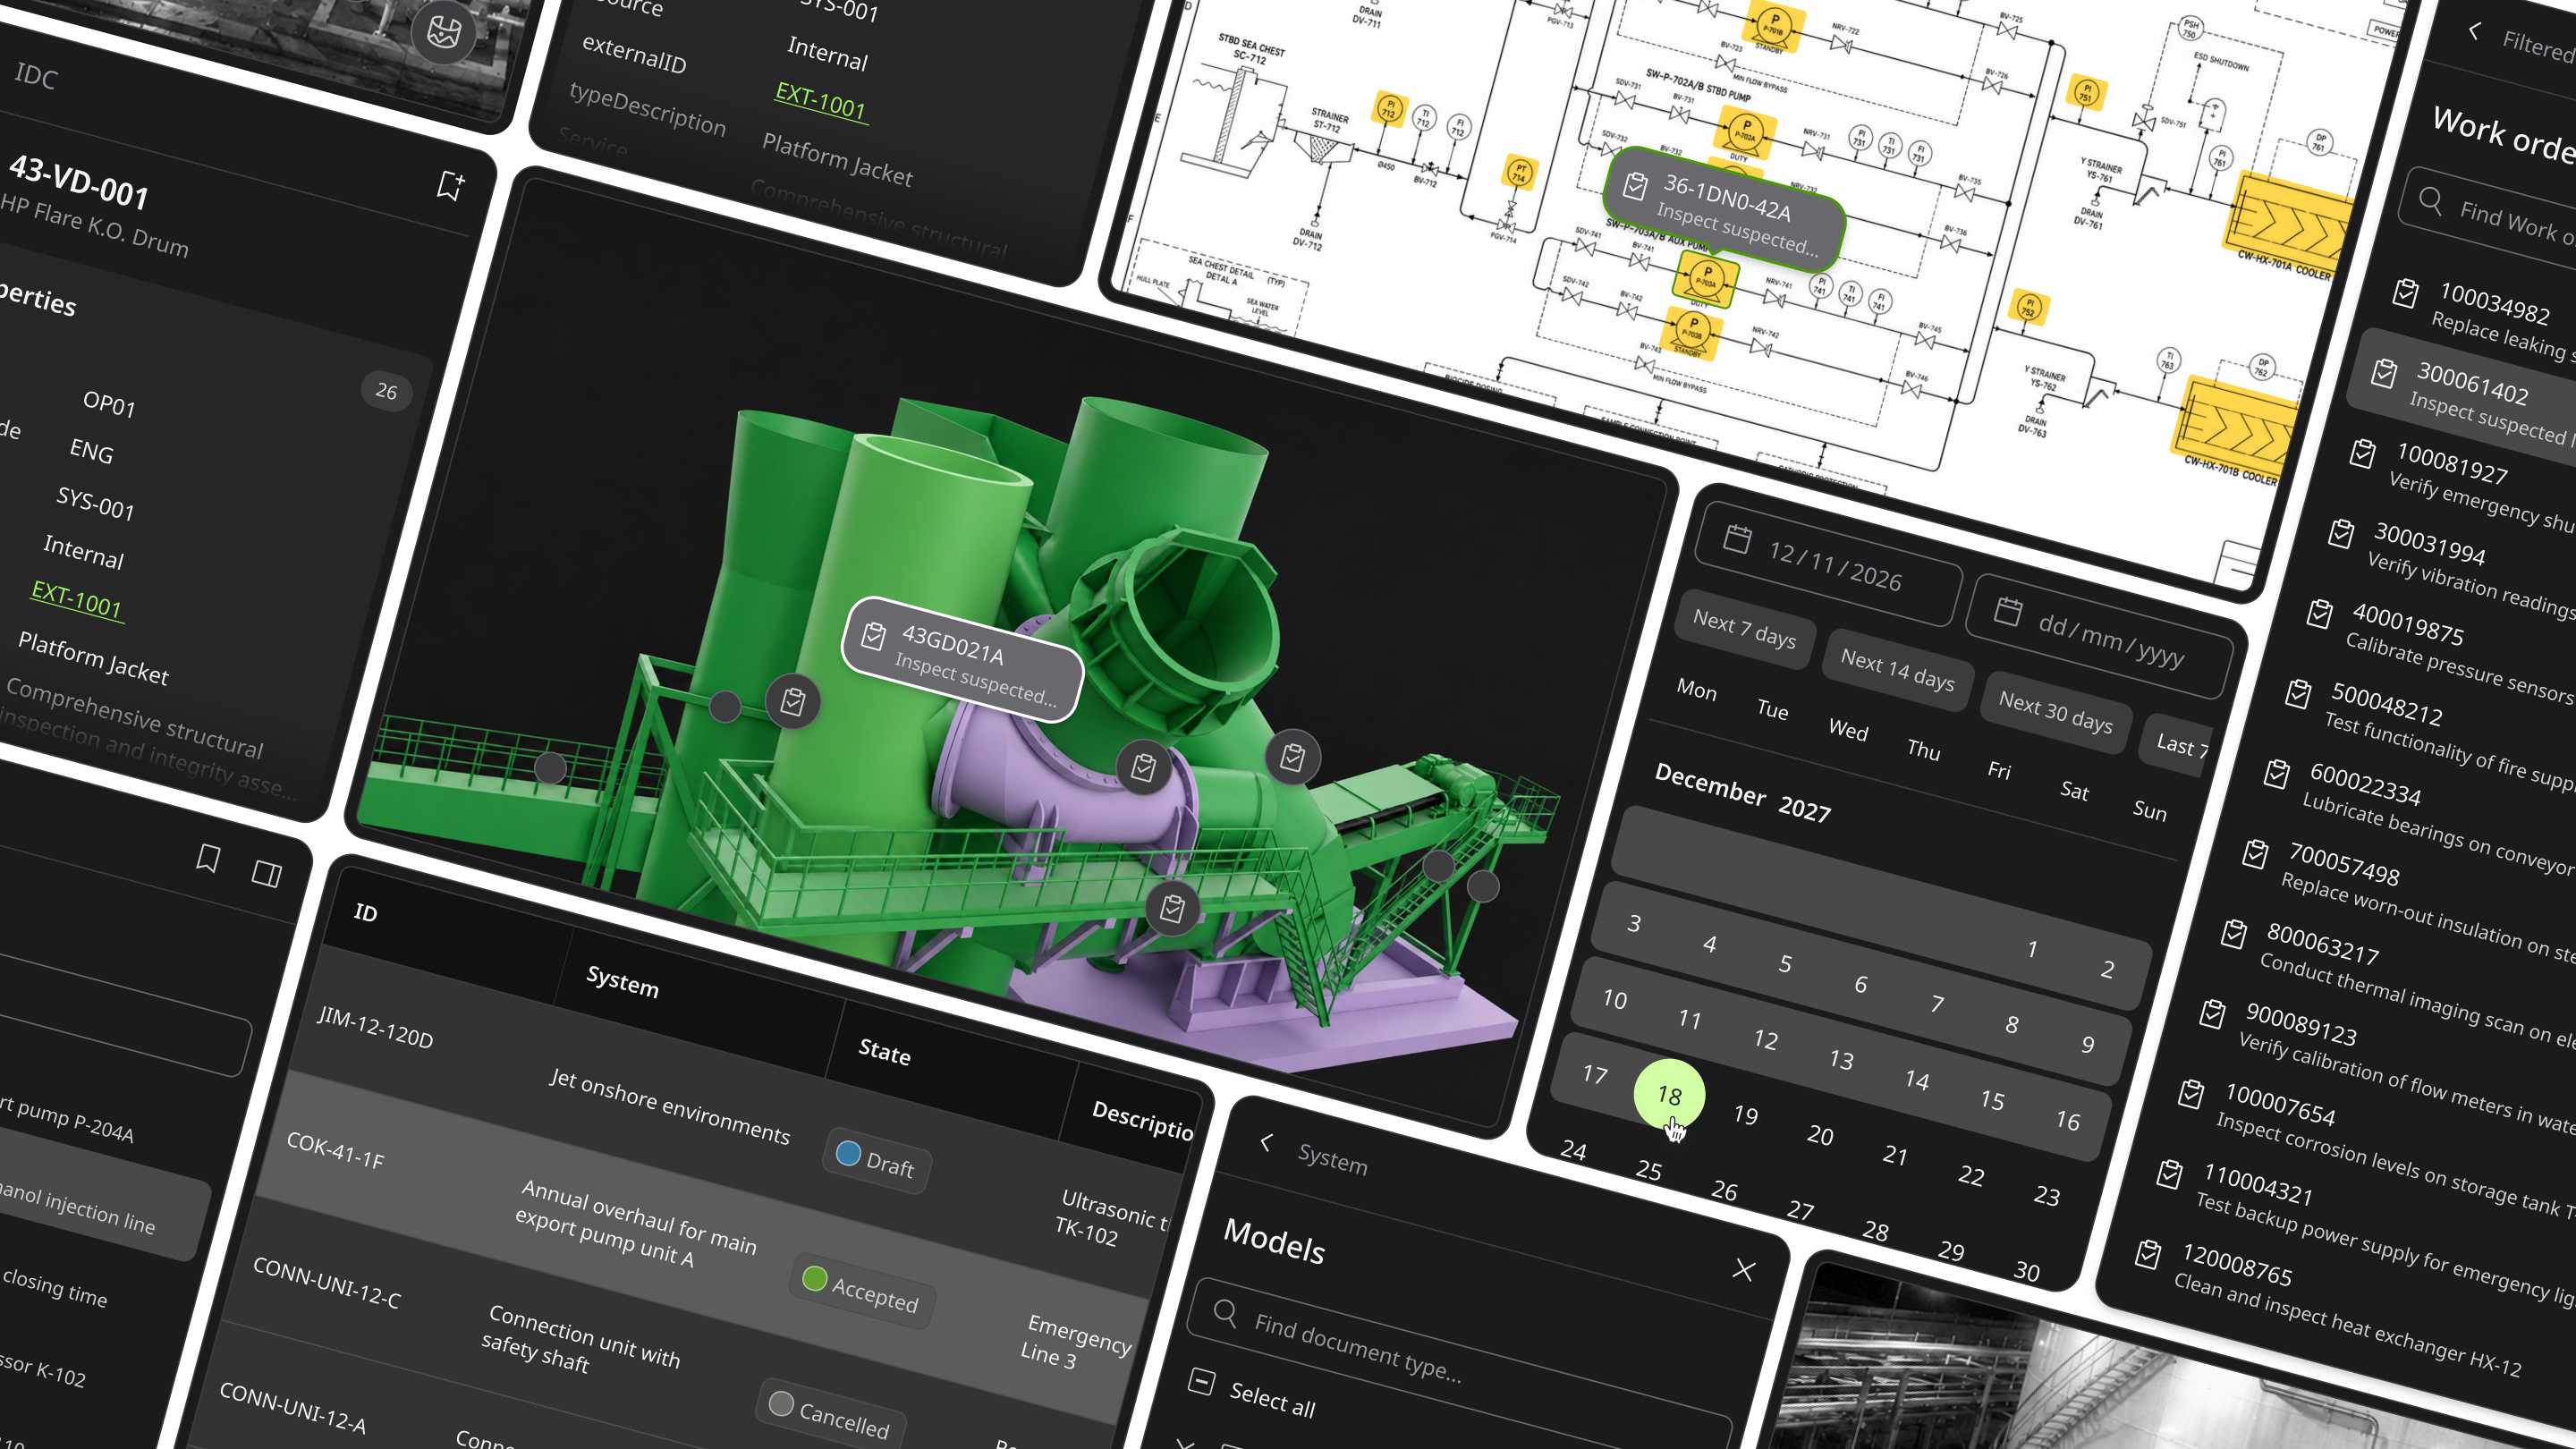Go back using chevron beside System

[1266, 1142]
